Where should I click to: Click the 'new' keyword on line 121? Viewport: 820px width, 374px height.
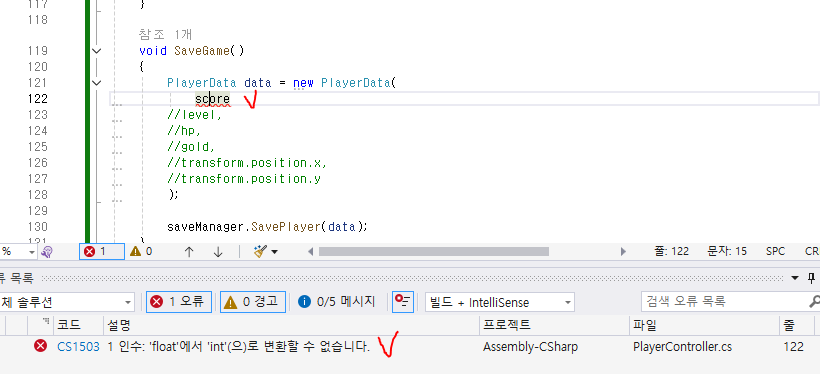(x=303, y=83)
